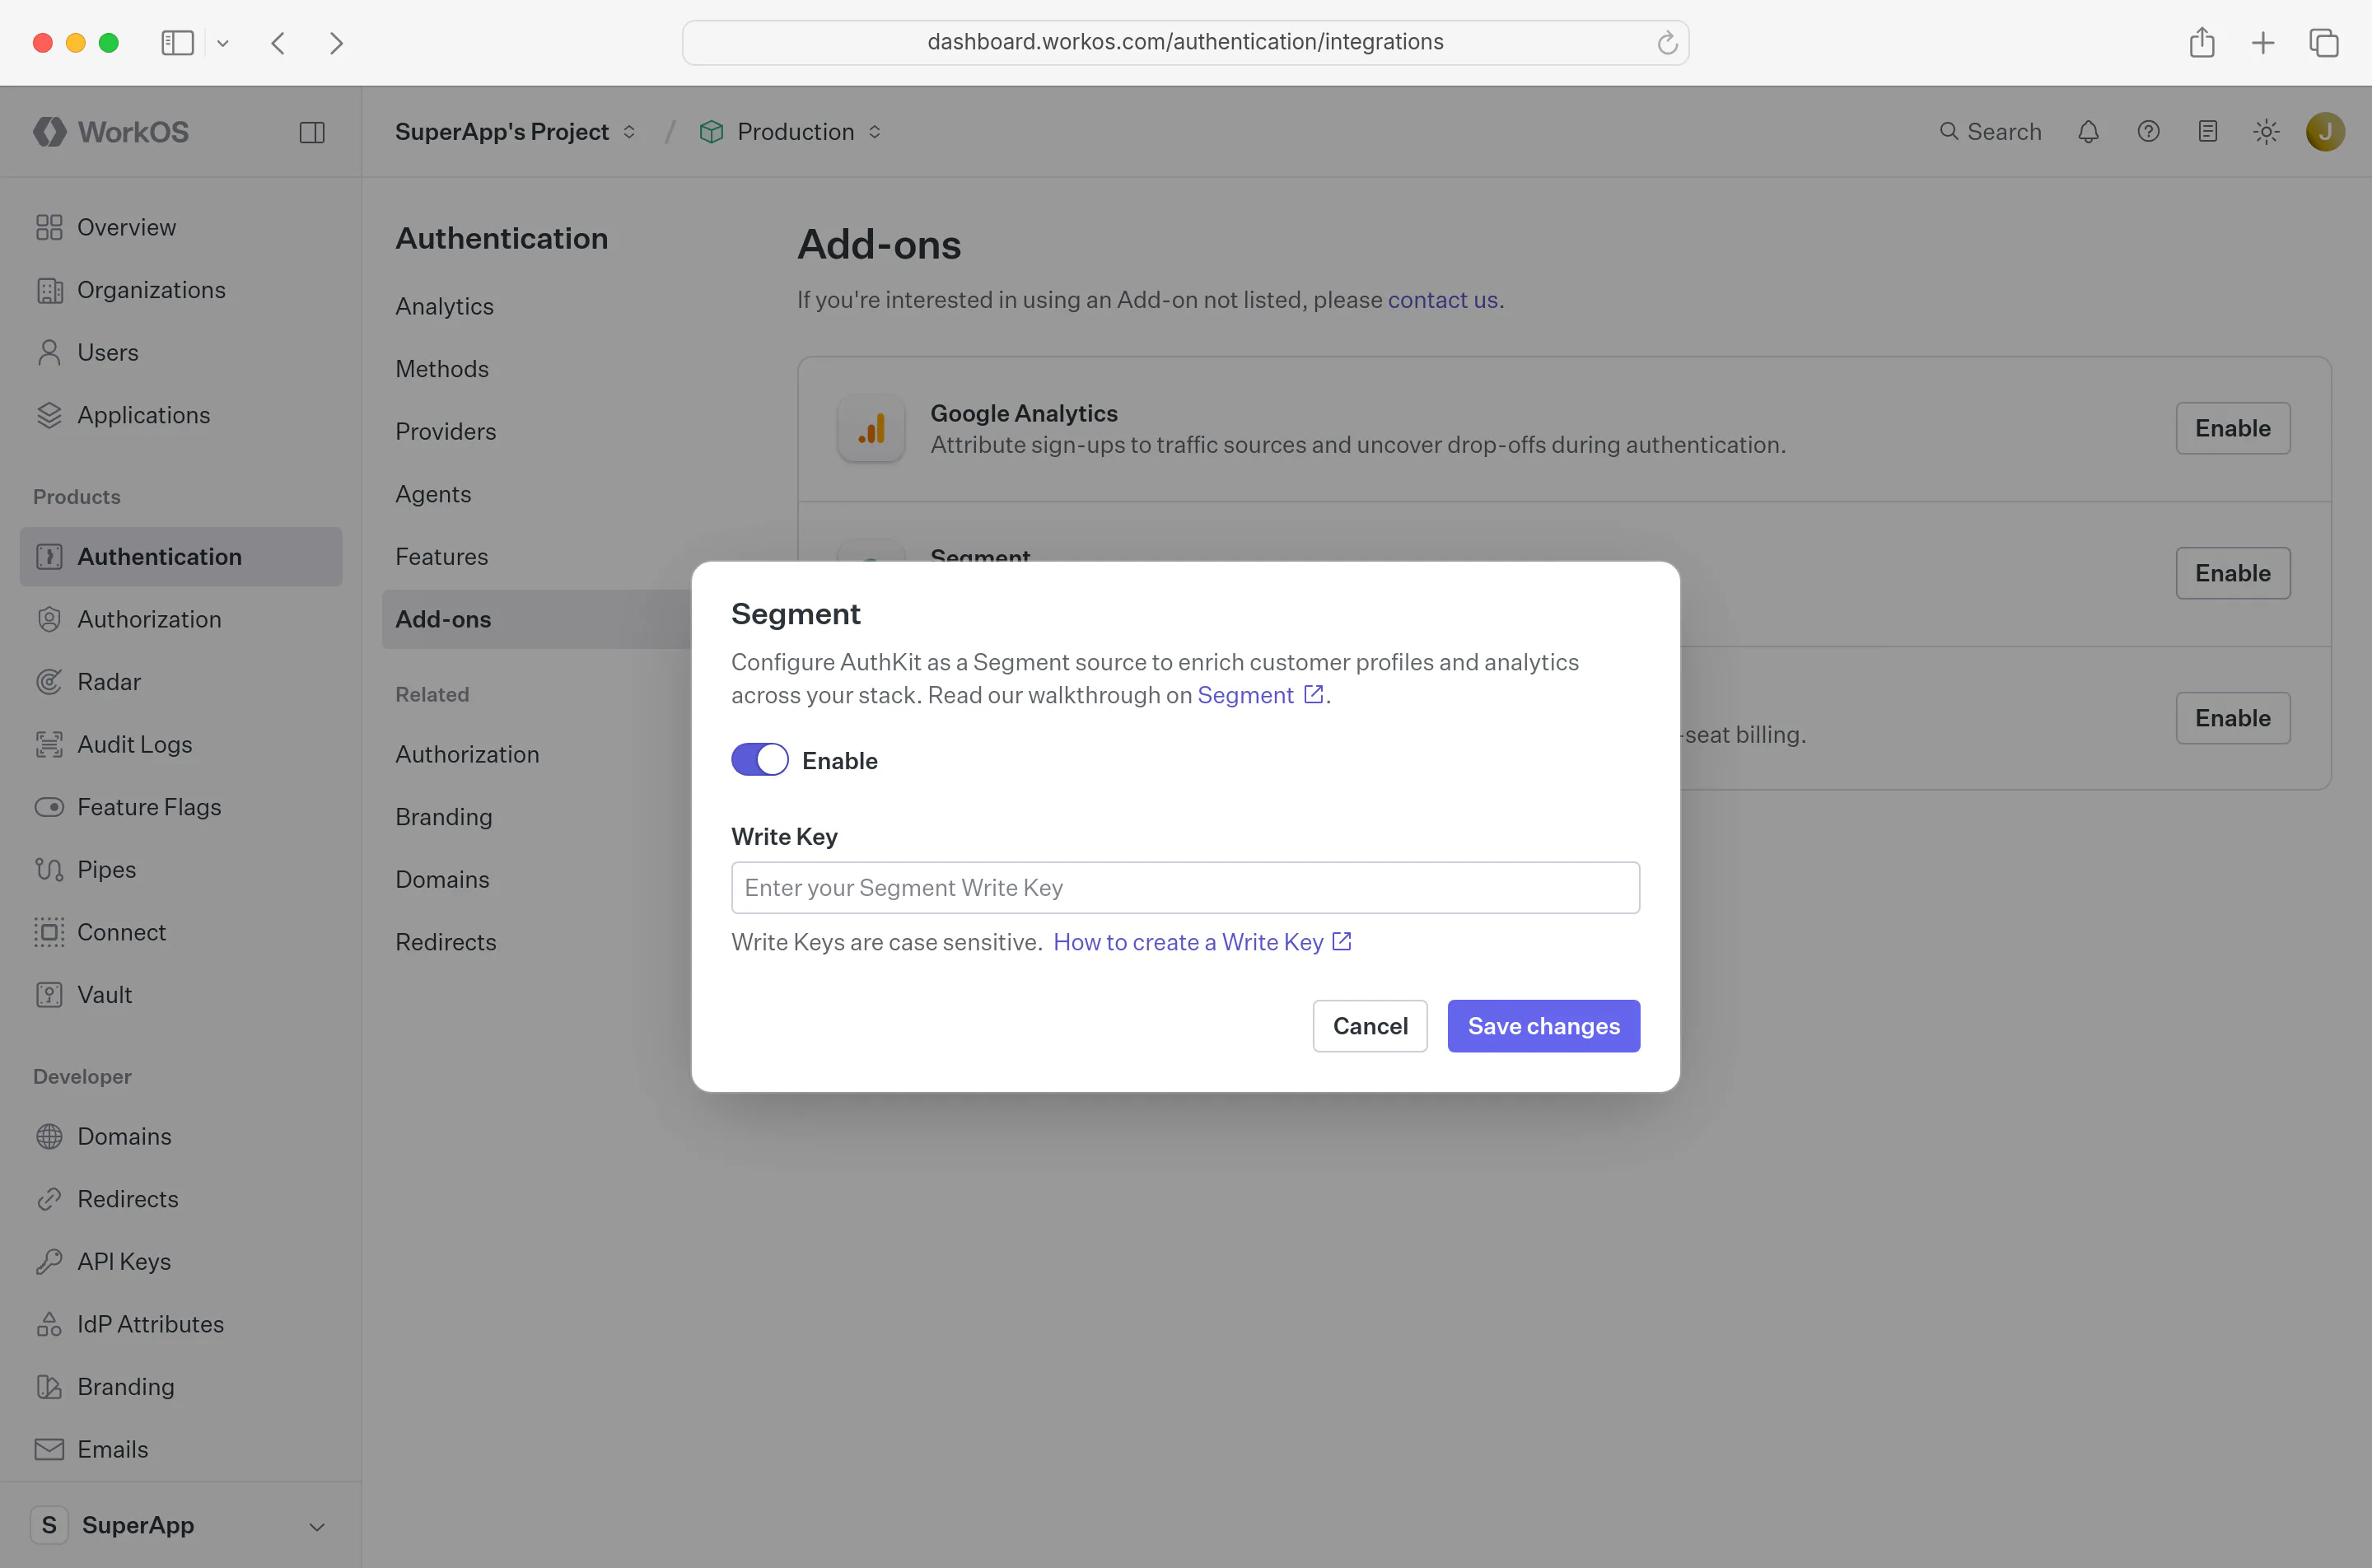Screen dimensions: 2372x1568
Task: Select Authentication in the Products sidebar
Action: click(181, 557)
